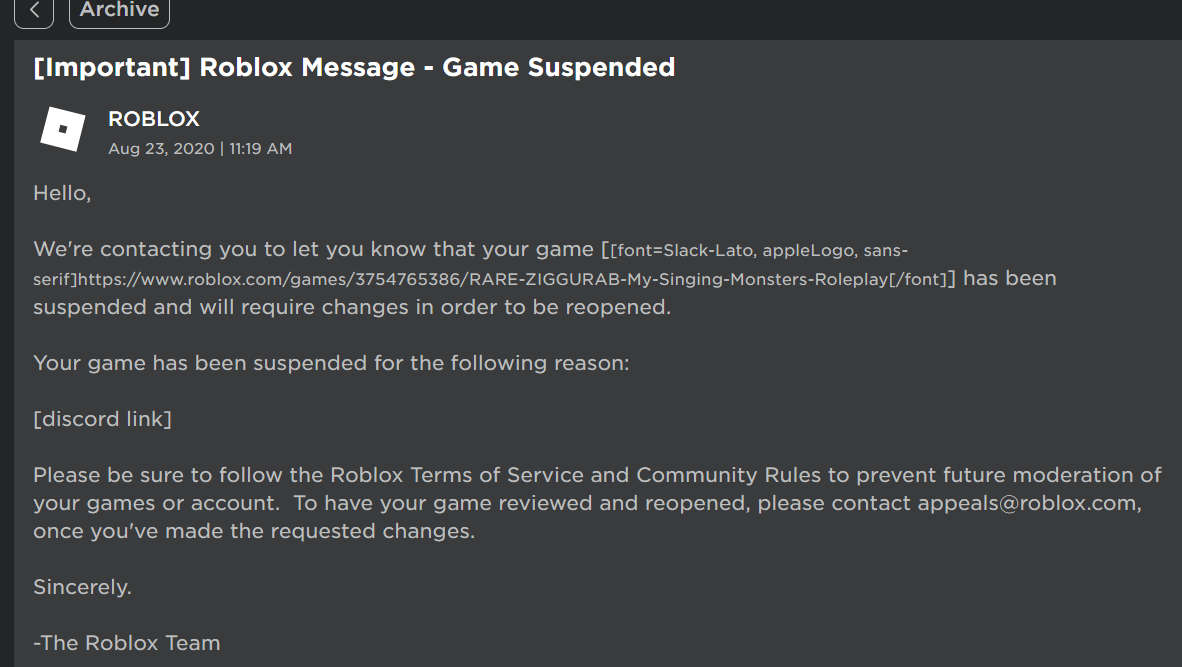
Task: Click "suspended and will require changes" line
Action: 352,307
